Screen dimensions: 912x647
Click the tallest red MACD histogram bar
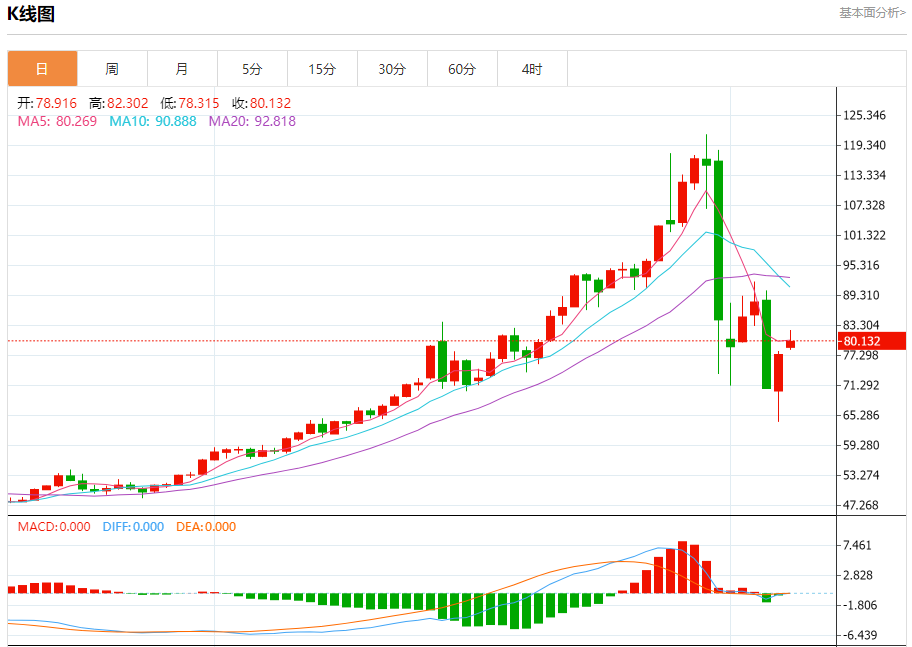683,567
